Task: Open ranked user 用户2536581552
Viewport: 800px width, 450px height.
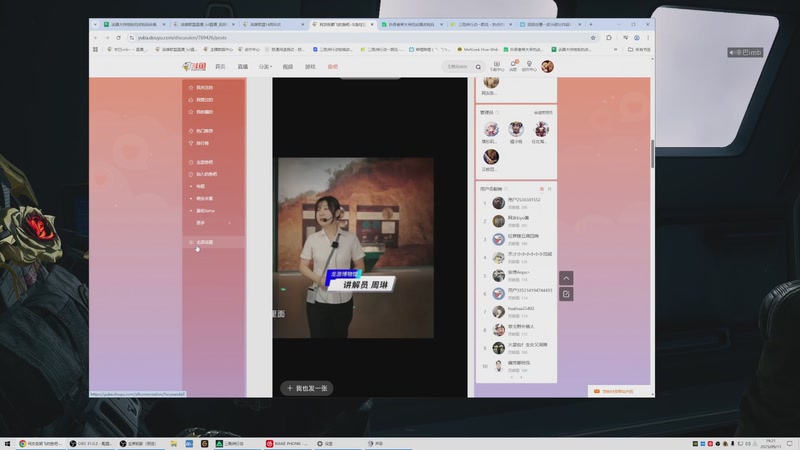Action: (x=524, y=200)
